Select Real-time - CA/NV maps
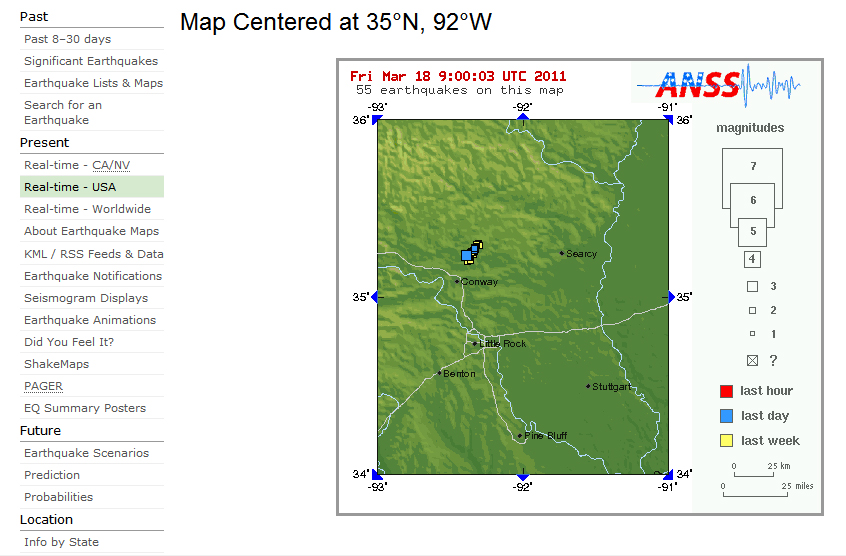846x556 pixels. point(77,165)
